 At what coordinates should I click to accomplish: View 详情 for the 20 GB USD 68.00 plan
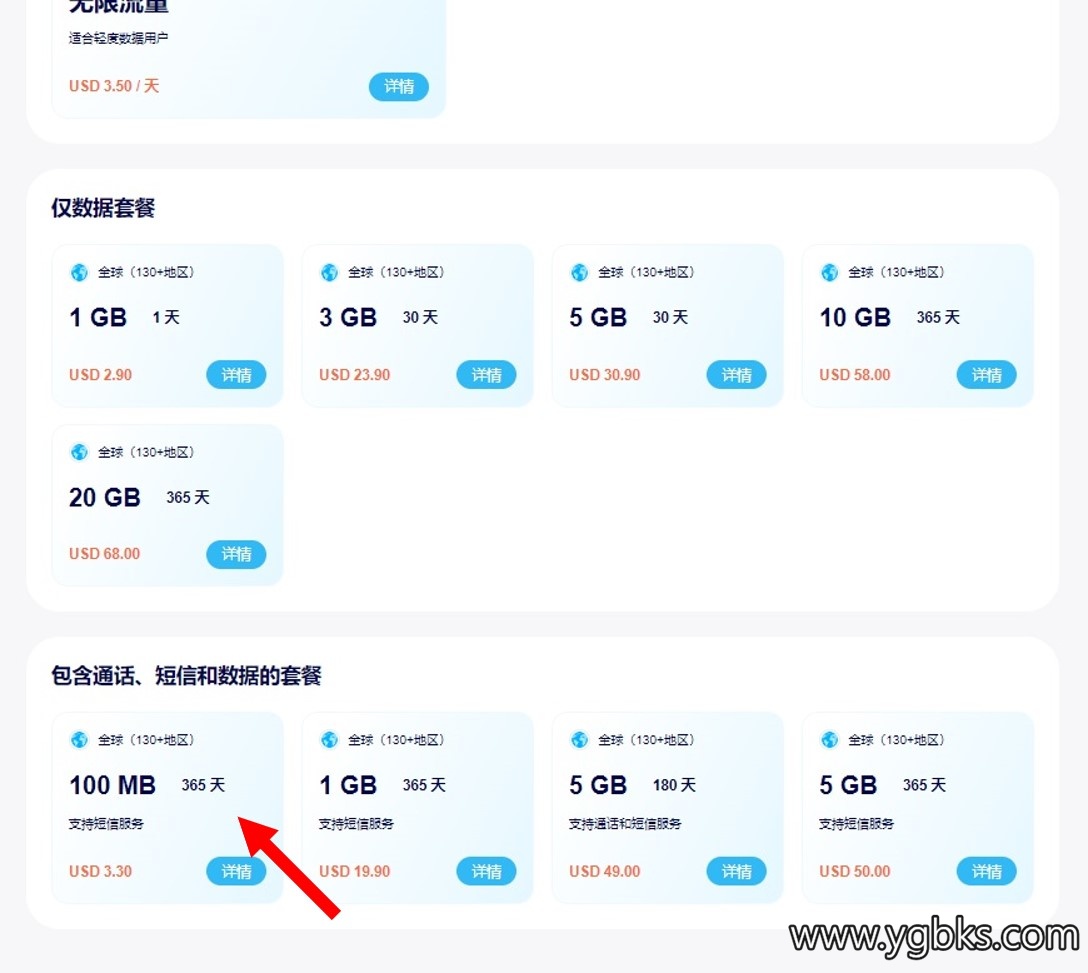click(236, 554)
